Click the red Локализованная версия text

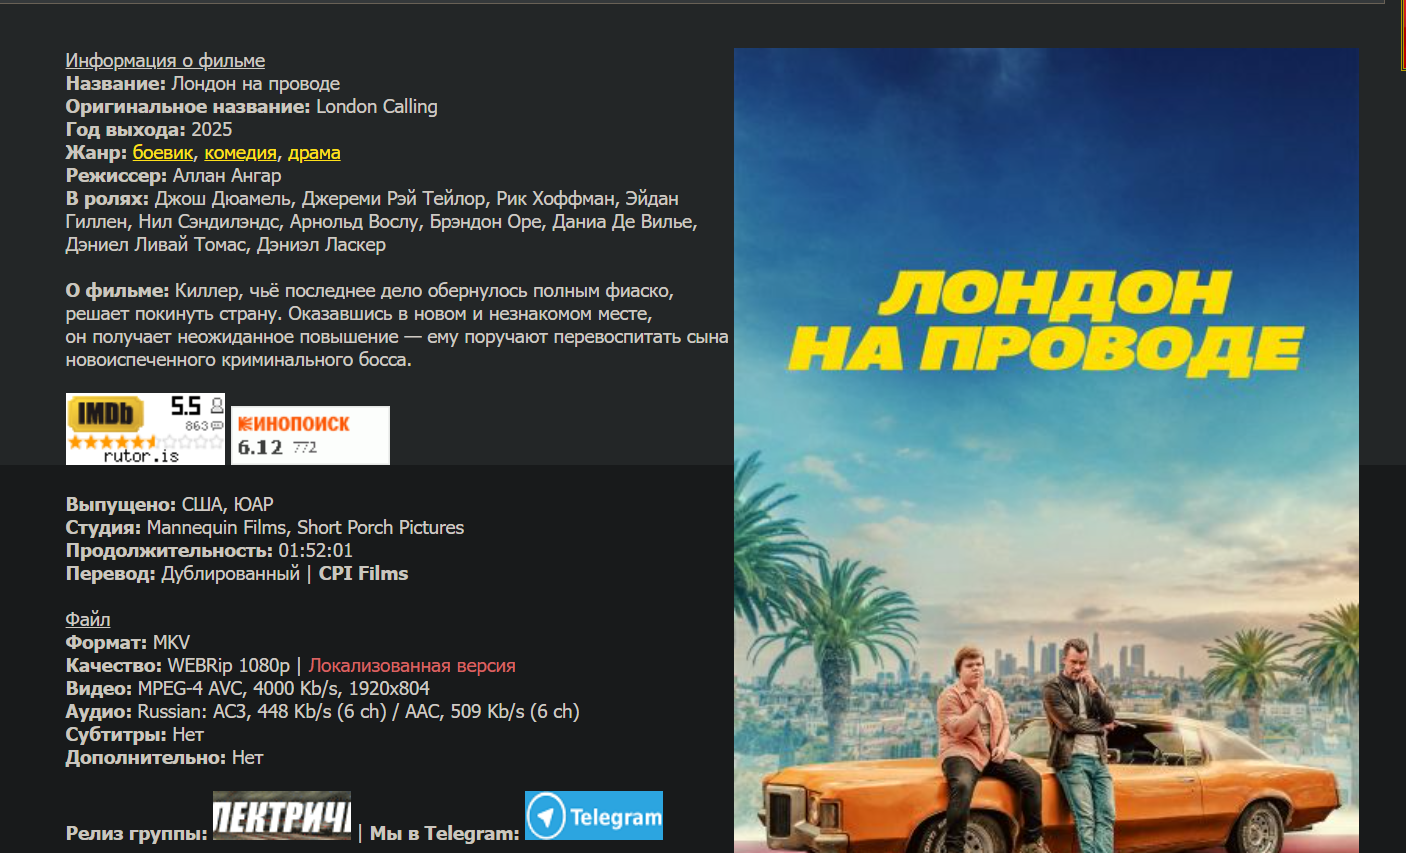[x=412, y=665]
